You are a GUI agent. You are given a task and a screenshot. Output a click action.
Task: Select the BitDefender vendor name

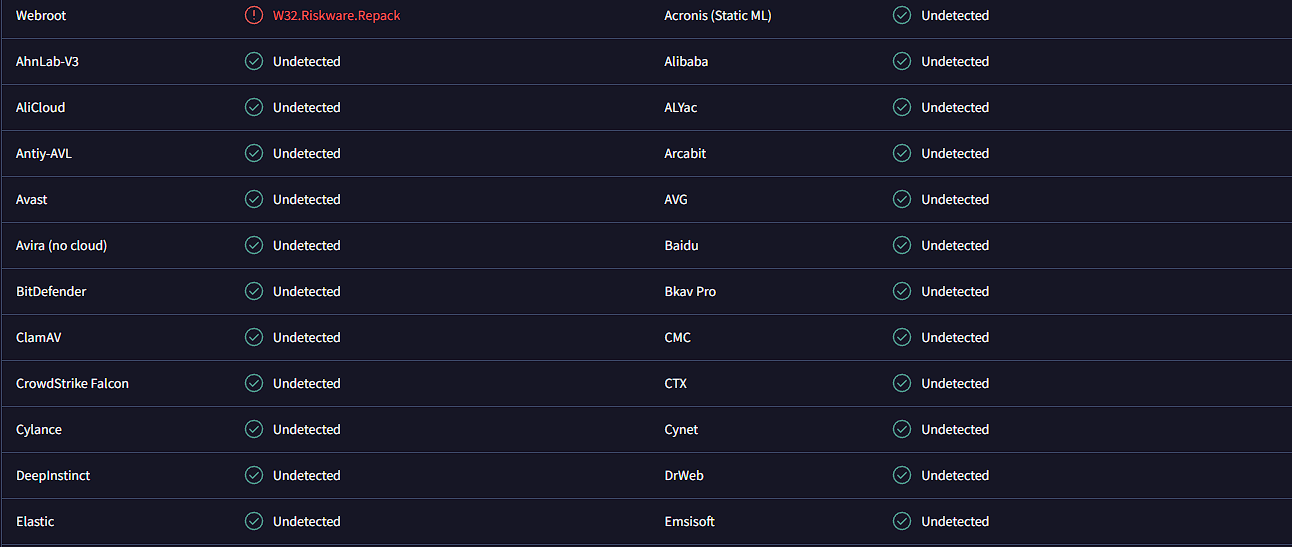[51, 292]
